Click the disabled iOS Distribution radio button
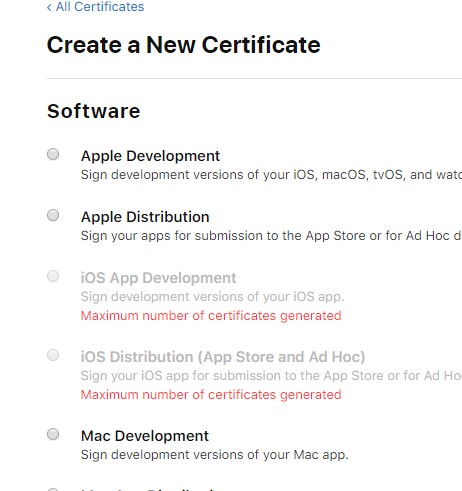 (53, 355)
